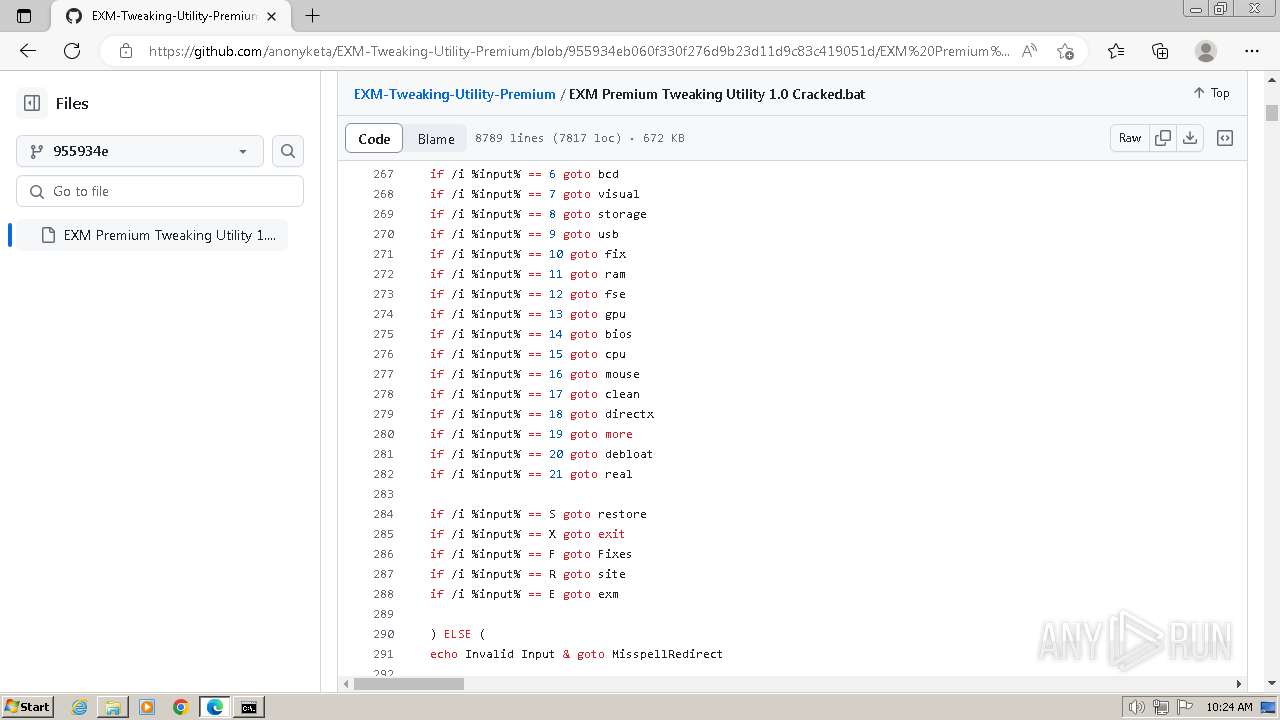
Task: Open EXM-Tweaking-Utility-Premium repository link
Action: [455, 94]
